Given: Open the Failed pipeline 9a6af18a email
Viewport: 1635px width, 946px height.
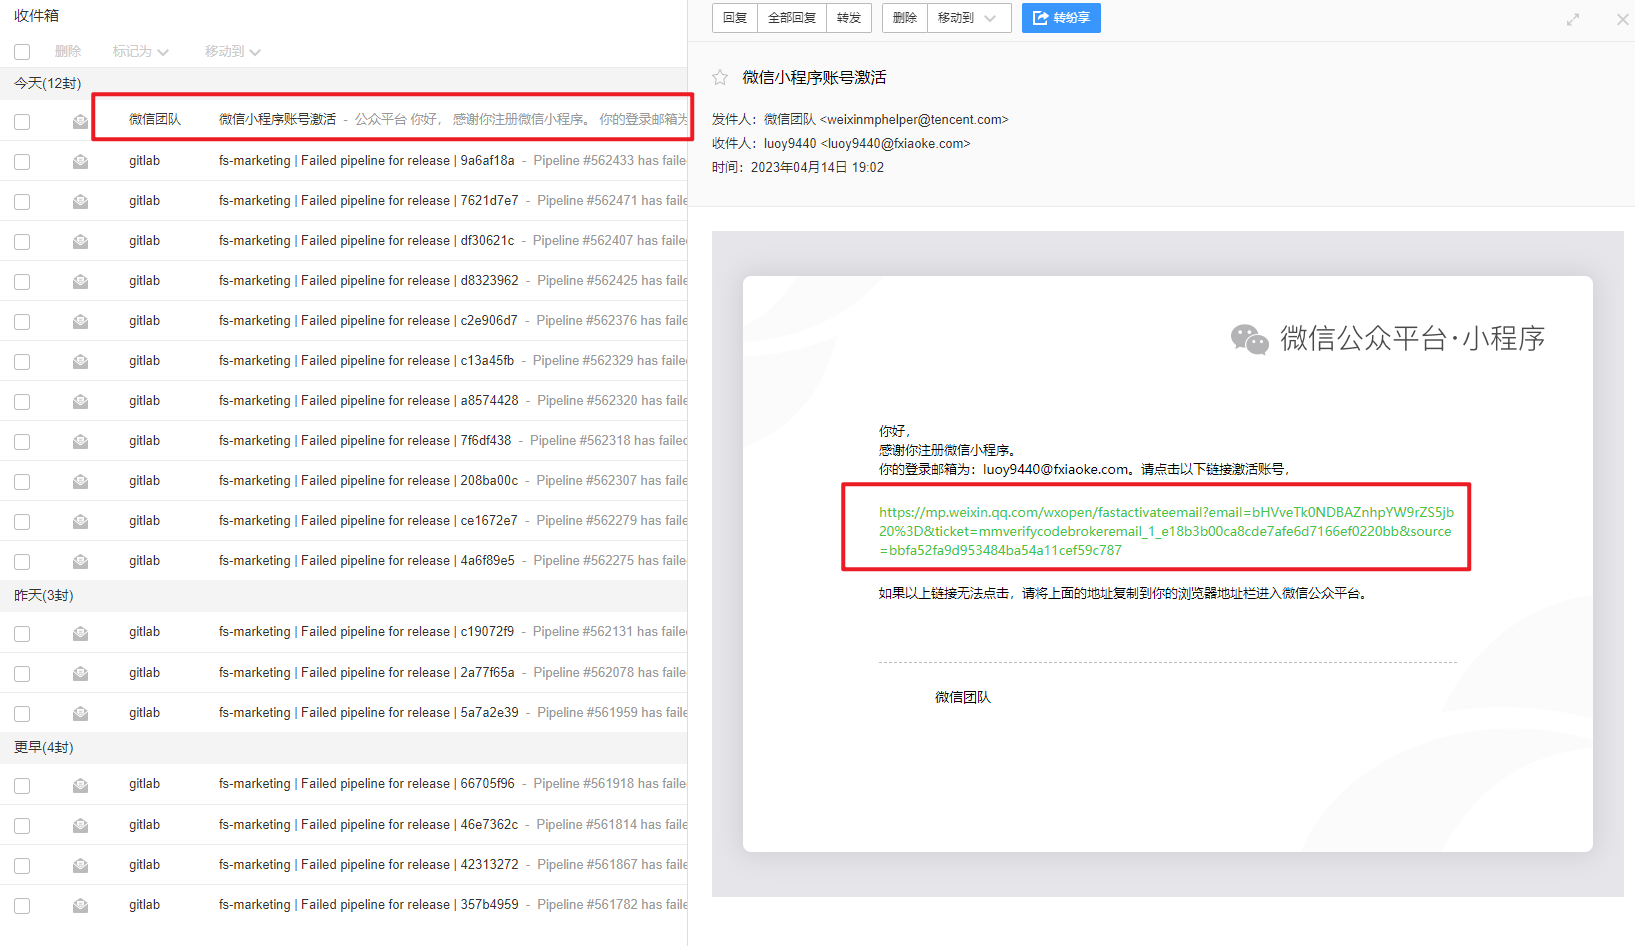Looking at the screenshot, I should [x=344, y=161].
